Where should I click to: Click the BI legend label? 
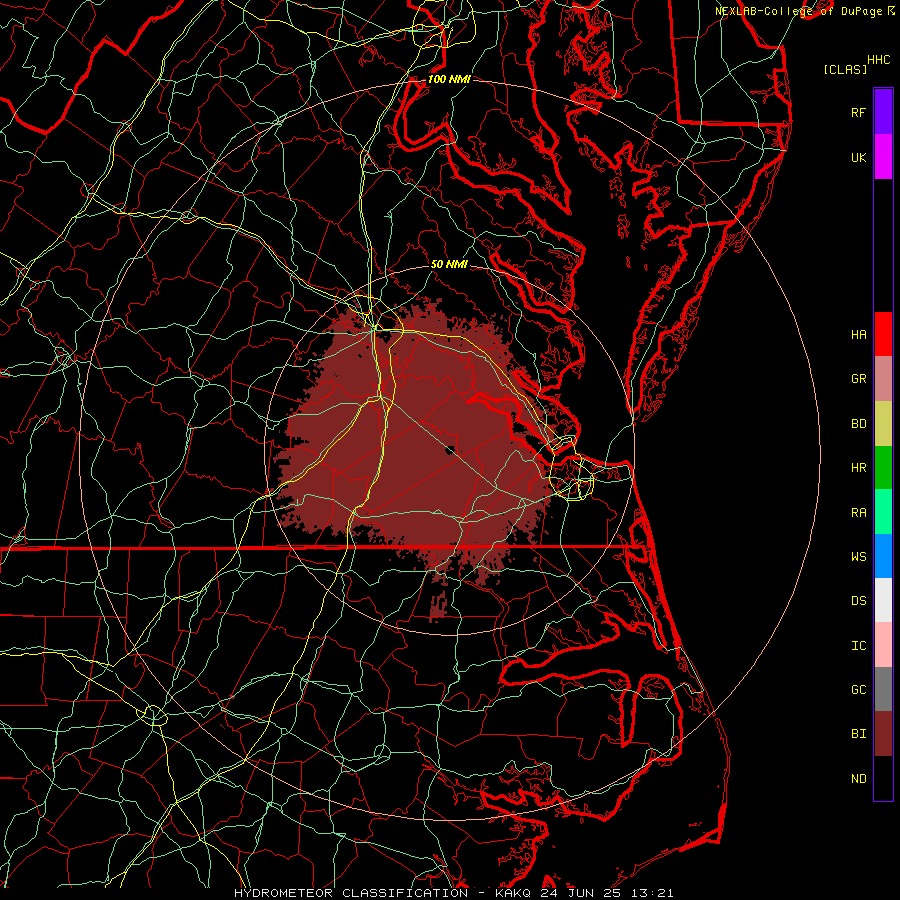pyautogui.click(x=858, y=734)
